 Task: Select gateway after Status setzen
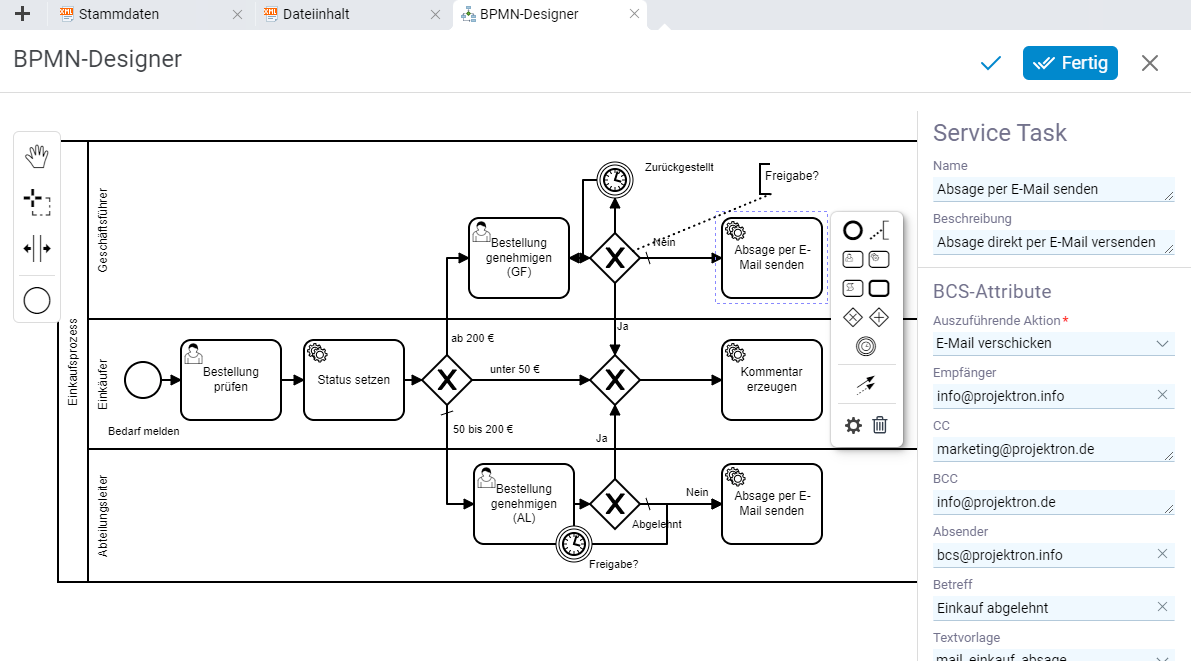(x=447, y=380)
